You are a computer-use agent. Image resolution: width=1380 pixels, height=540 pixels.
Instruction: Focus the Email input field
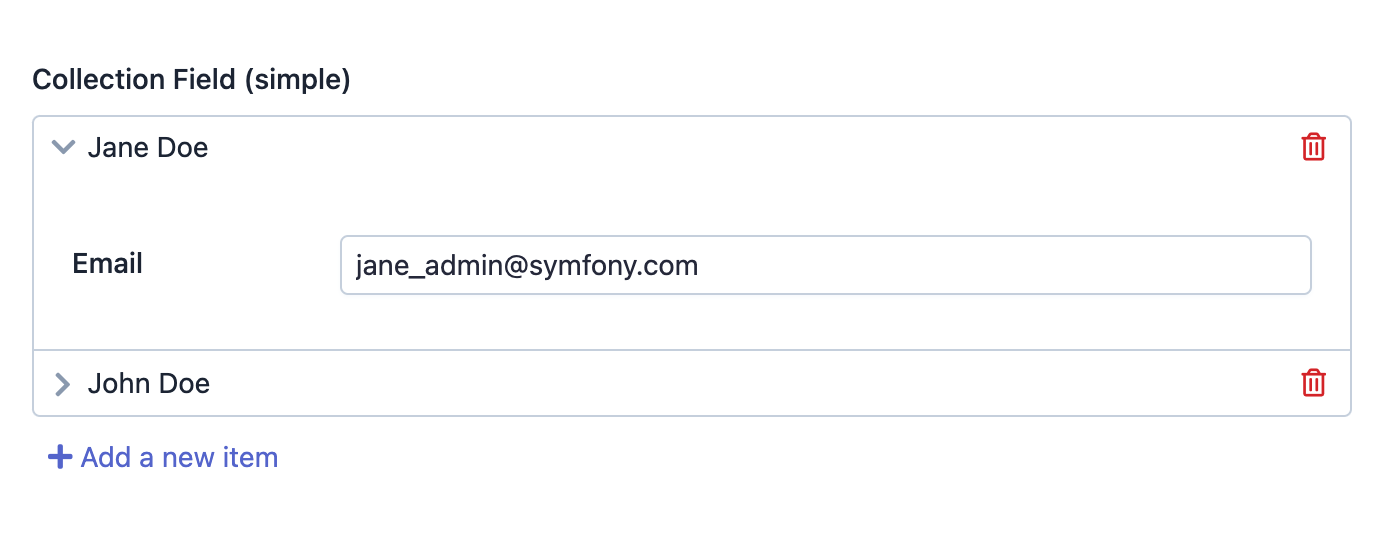coord(825,265)
